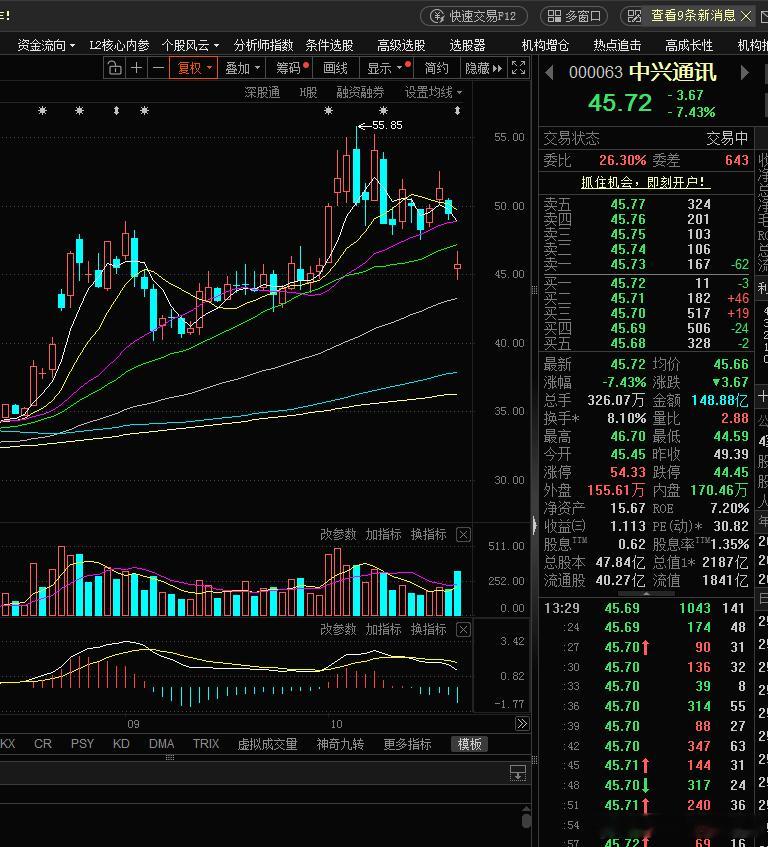Viewport: 768px width, 847px height.
Task: Zoom out the K-line chart with minus
Action: coord(158,68)
